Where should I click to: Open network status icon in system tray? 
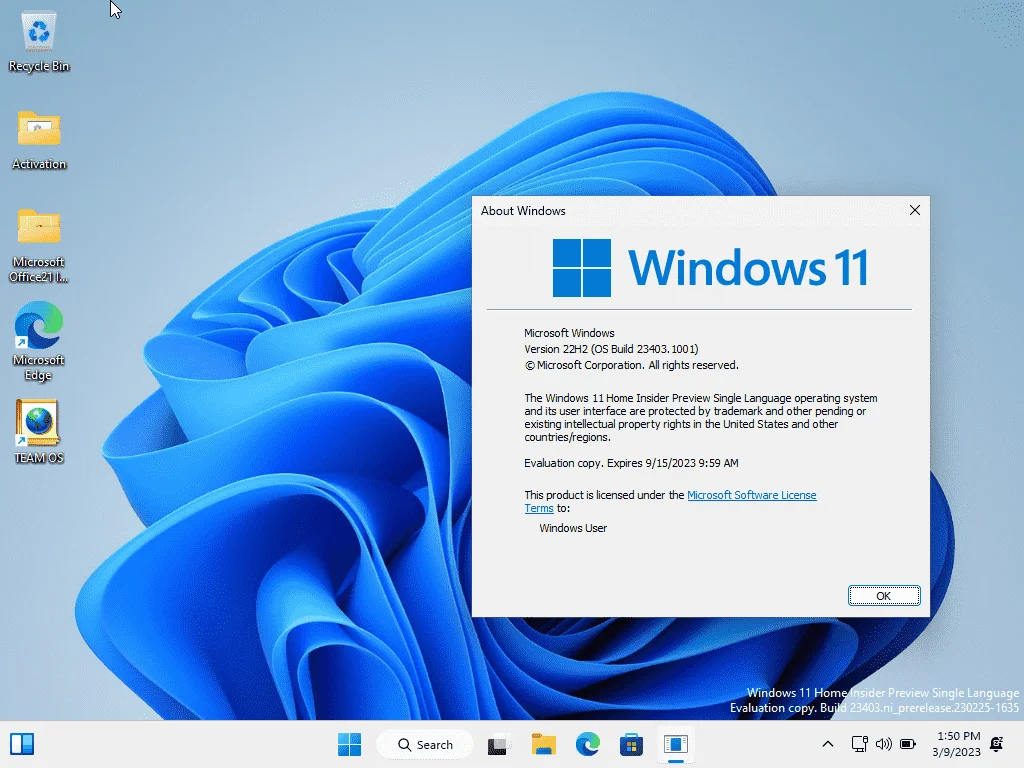(x=859, y=744)
